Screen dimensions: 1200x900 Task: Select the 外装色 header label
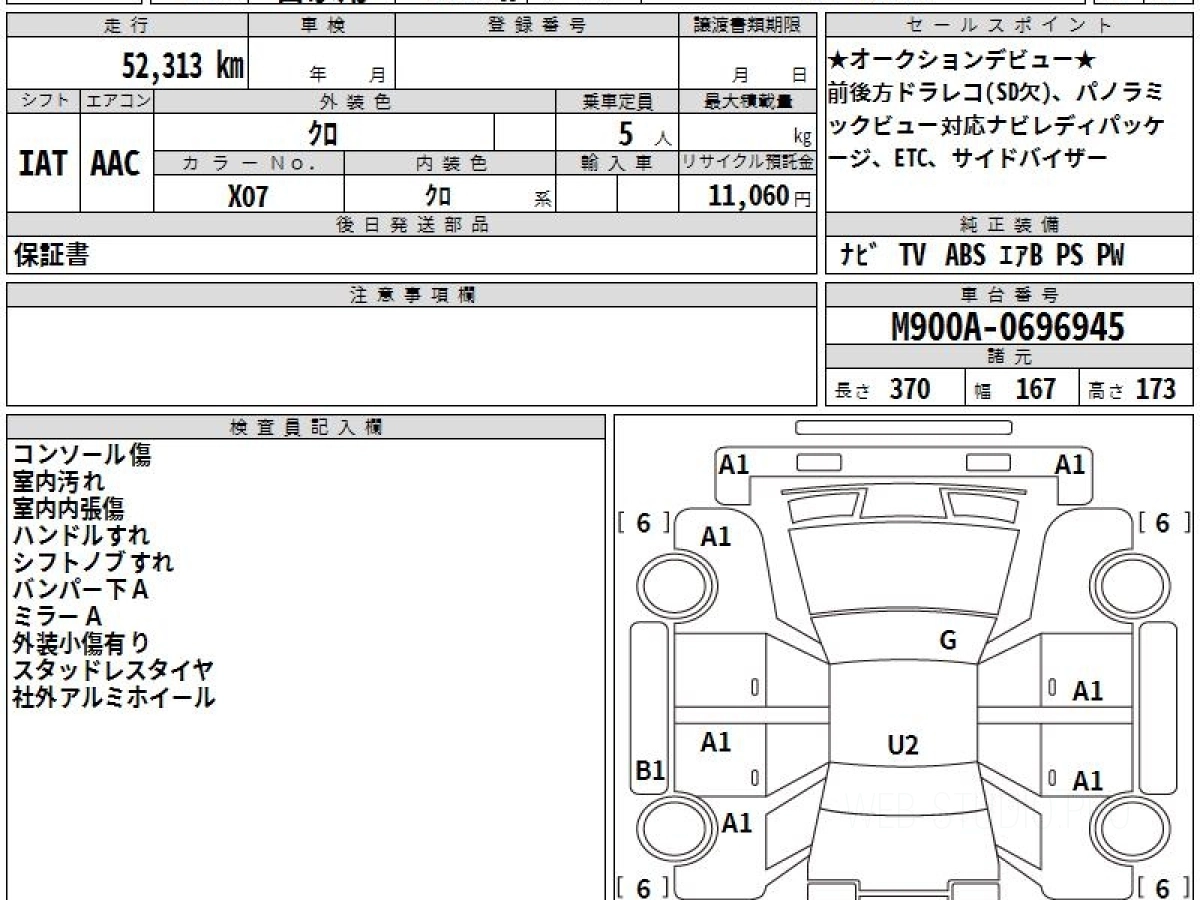(355, 101)
